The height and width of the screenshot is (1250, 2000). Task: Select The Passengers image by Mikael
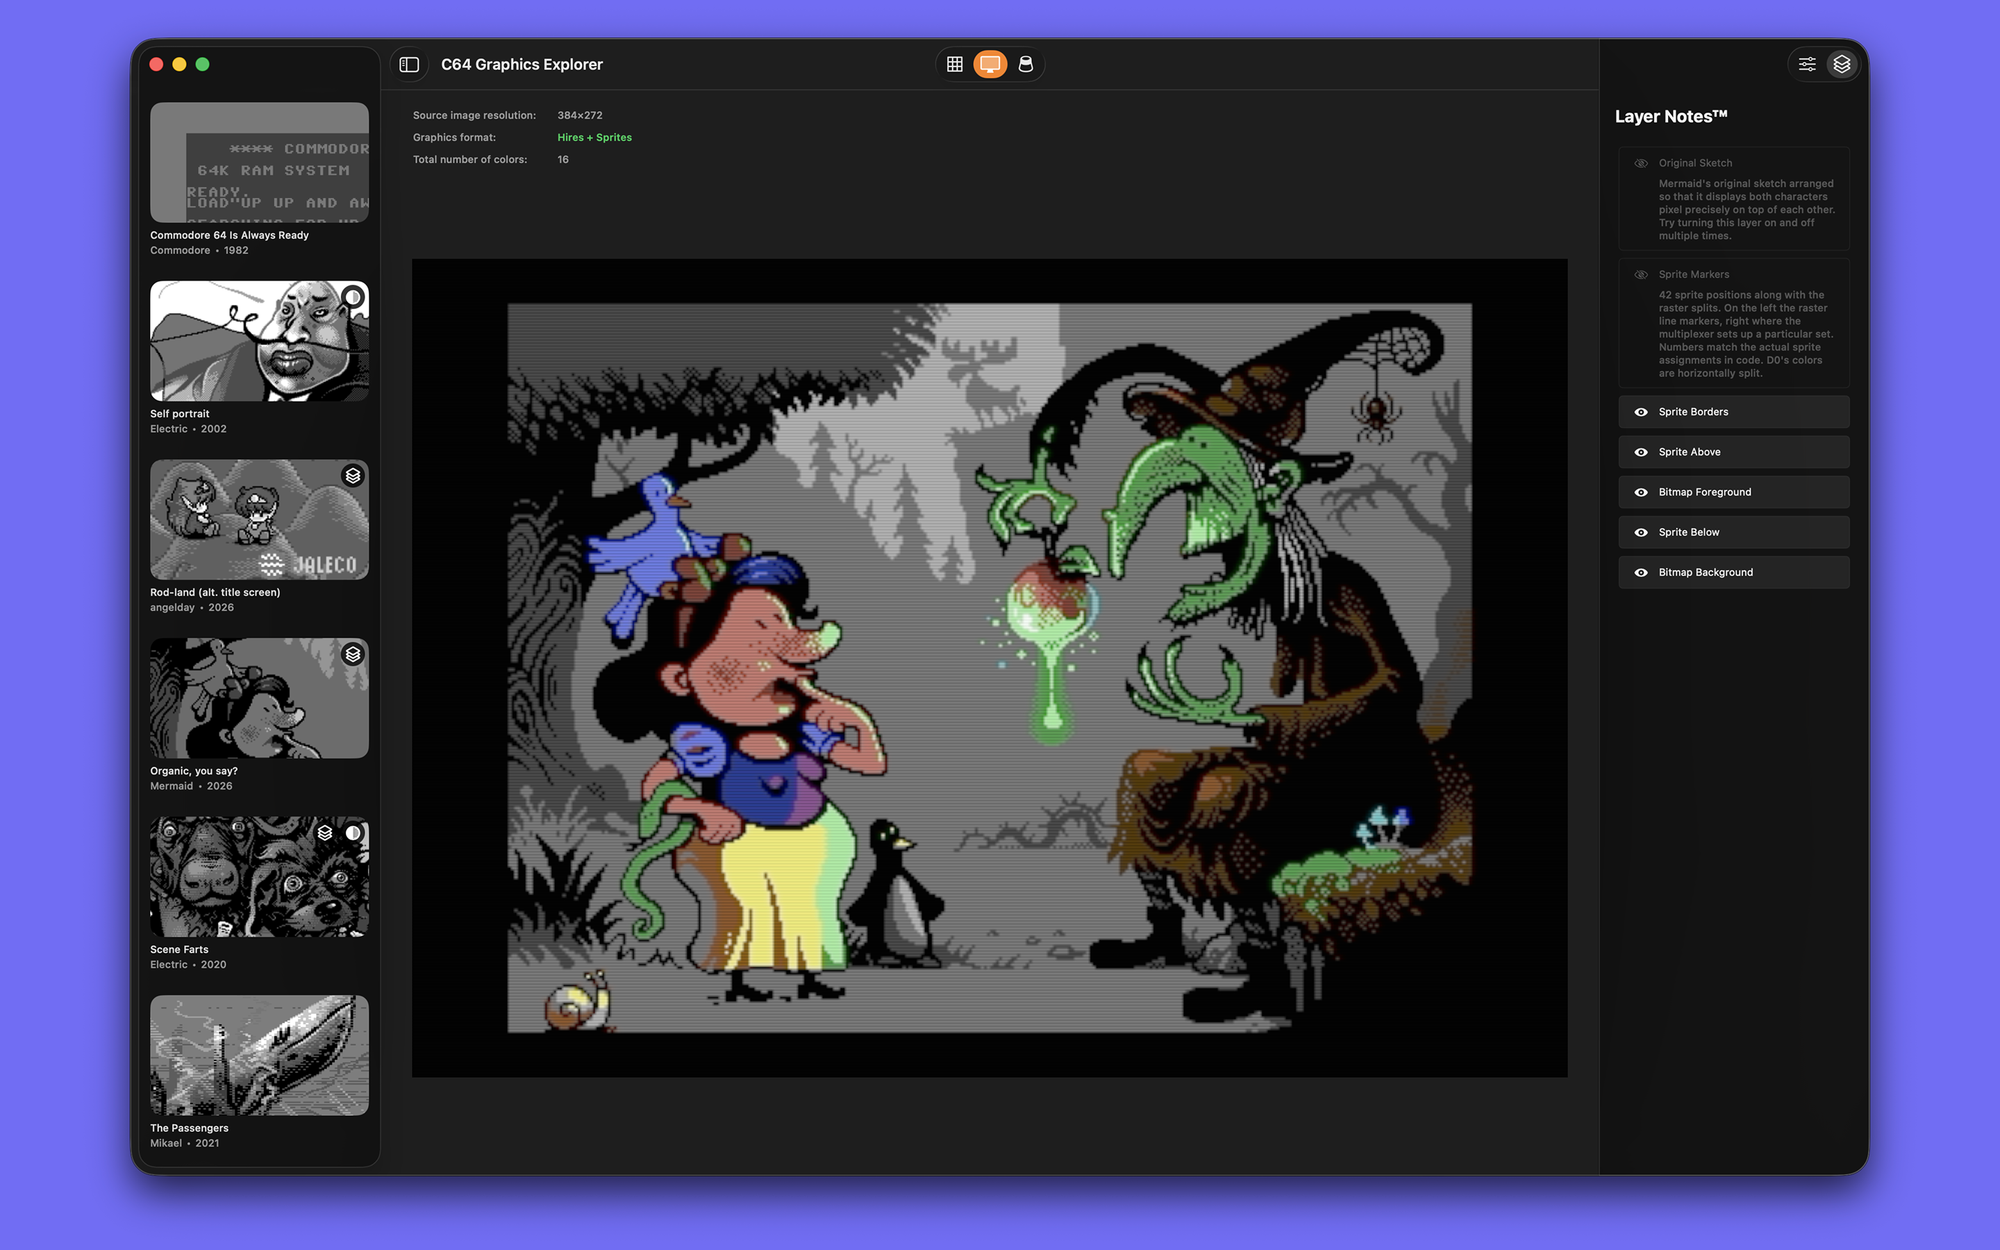(x=259, y=1055)
